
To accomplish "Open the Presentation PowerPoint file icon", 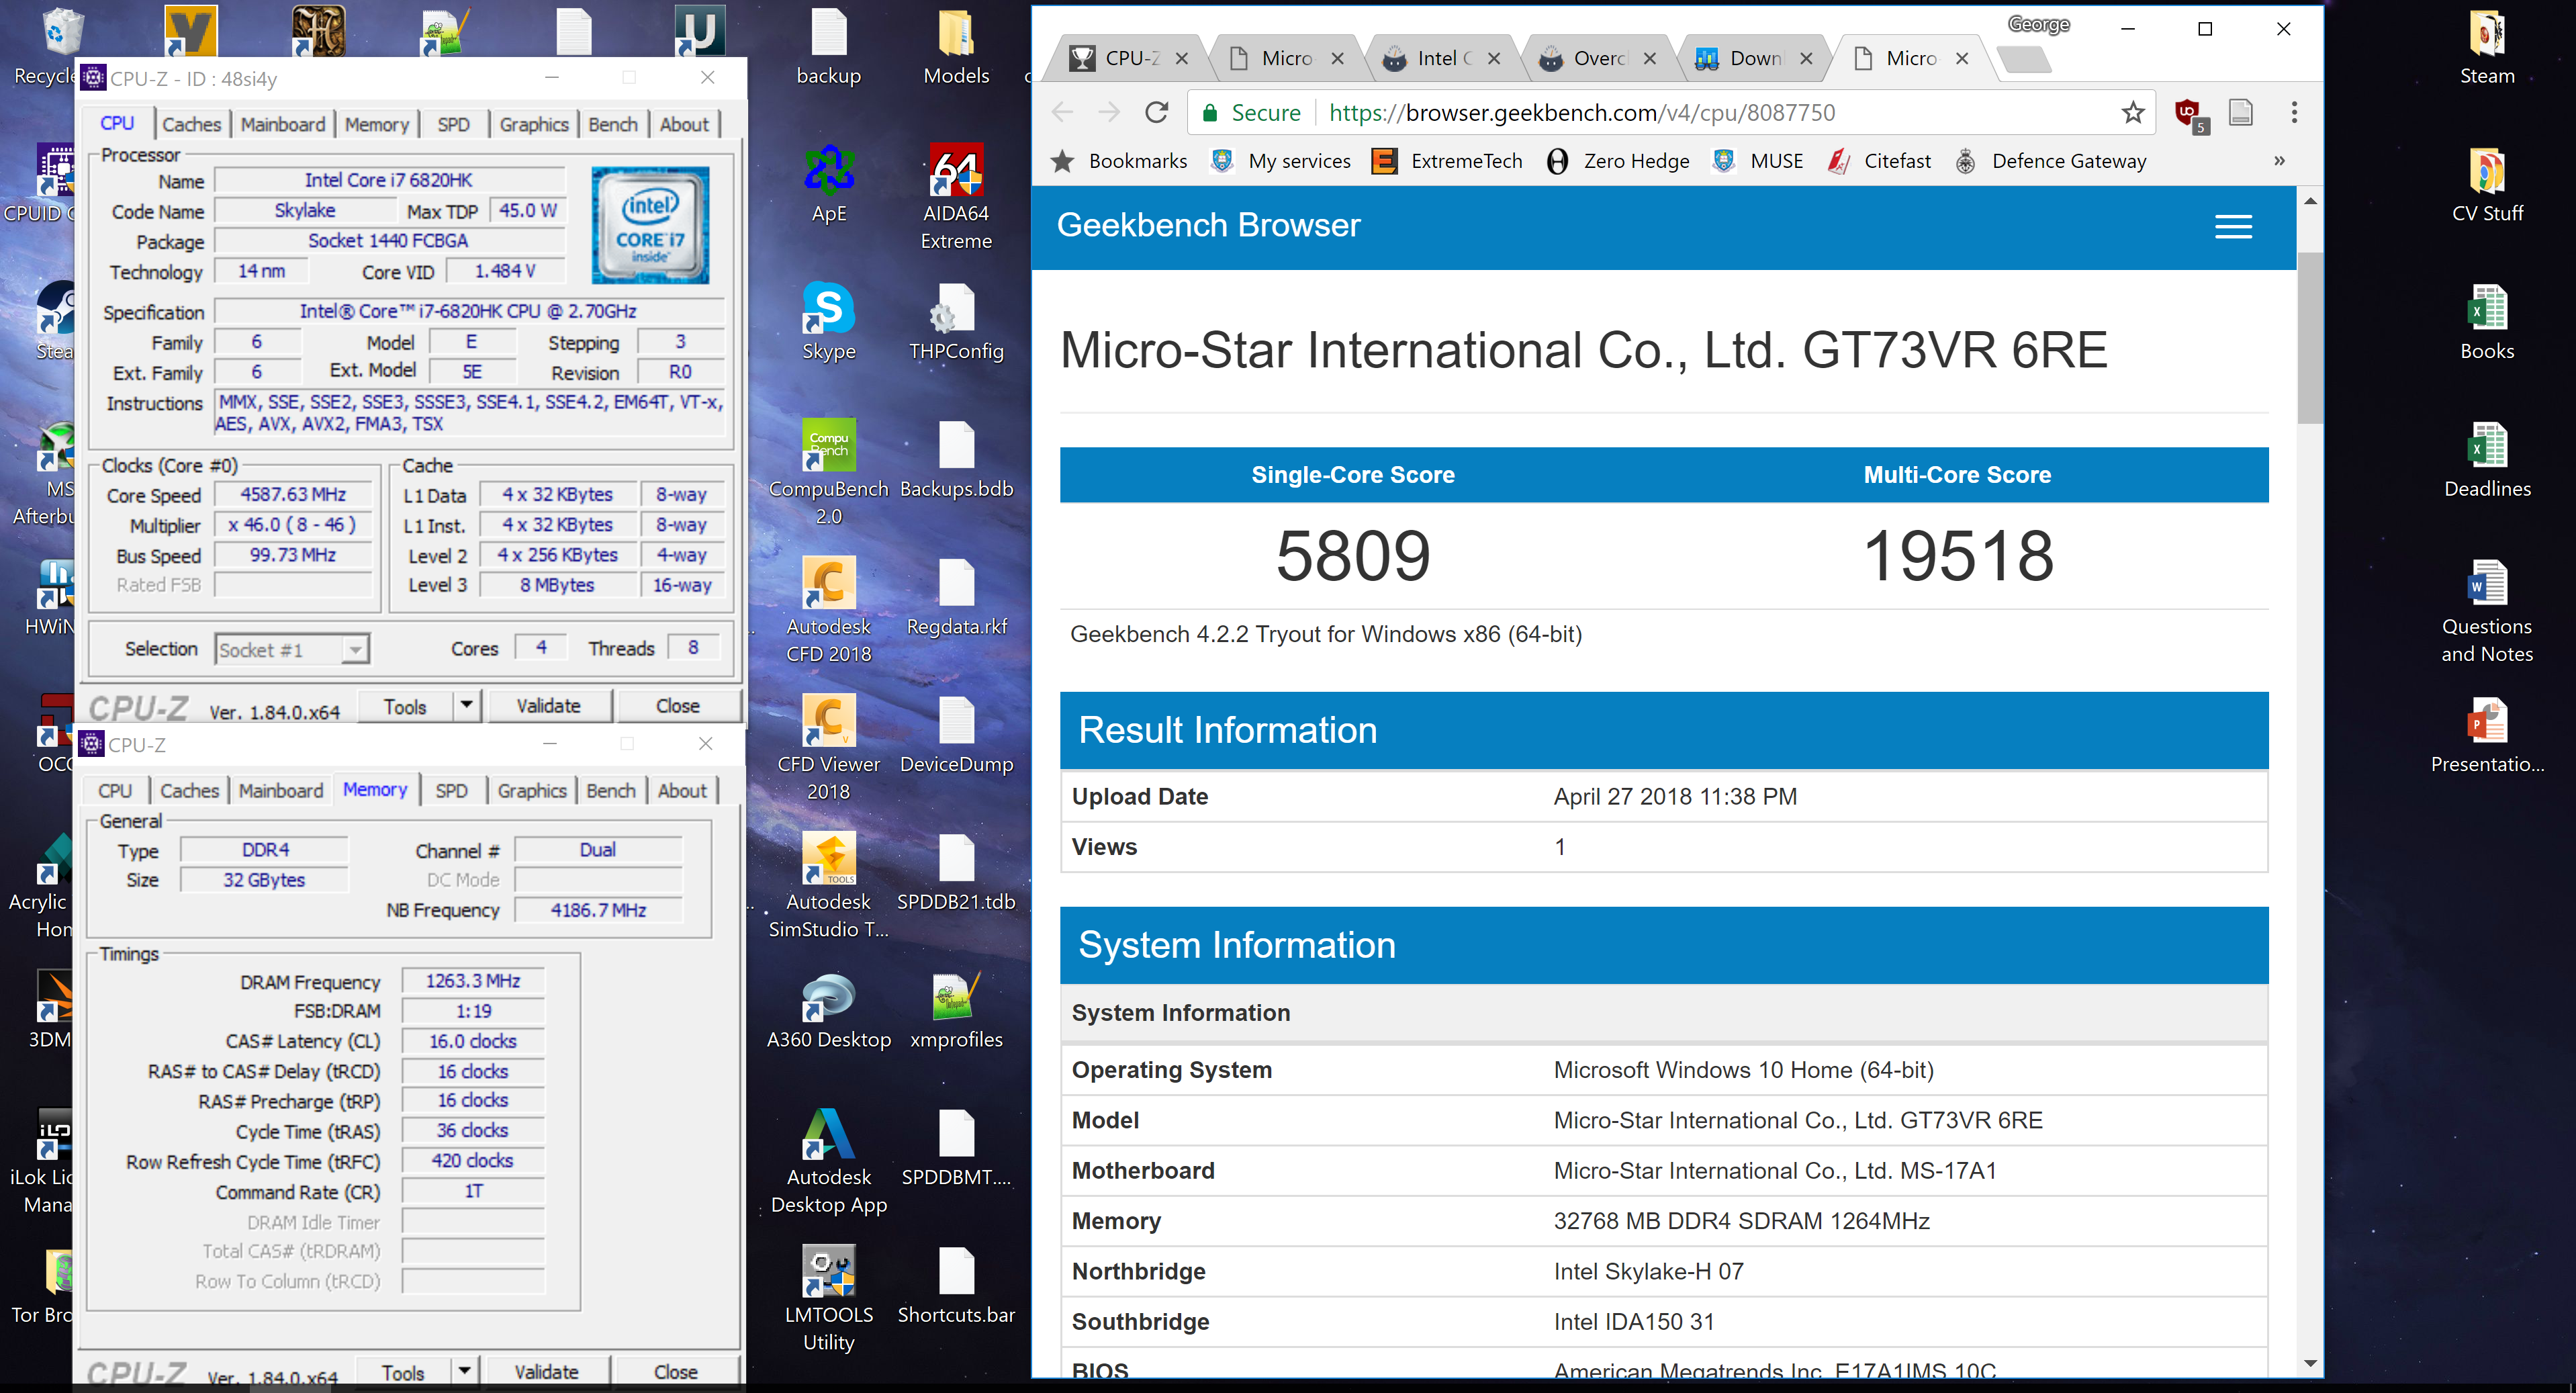I will point(2487,735).
